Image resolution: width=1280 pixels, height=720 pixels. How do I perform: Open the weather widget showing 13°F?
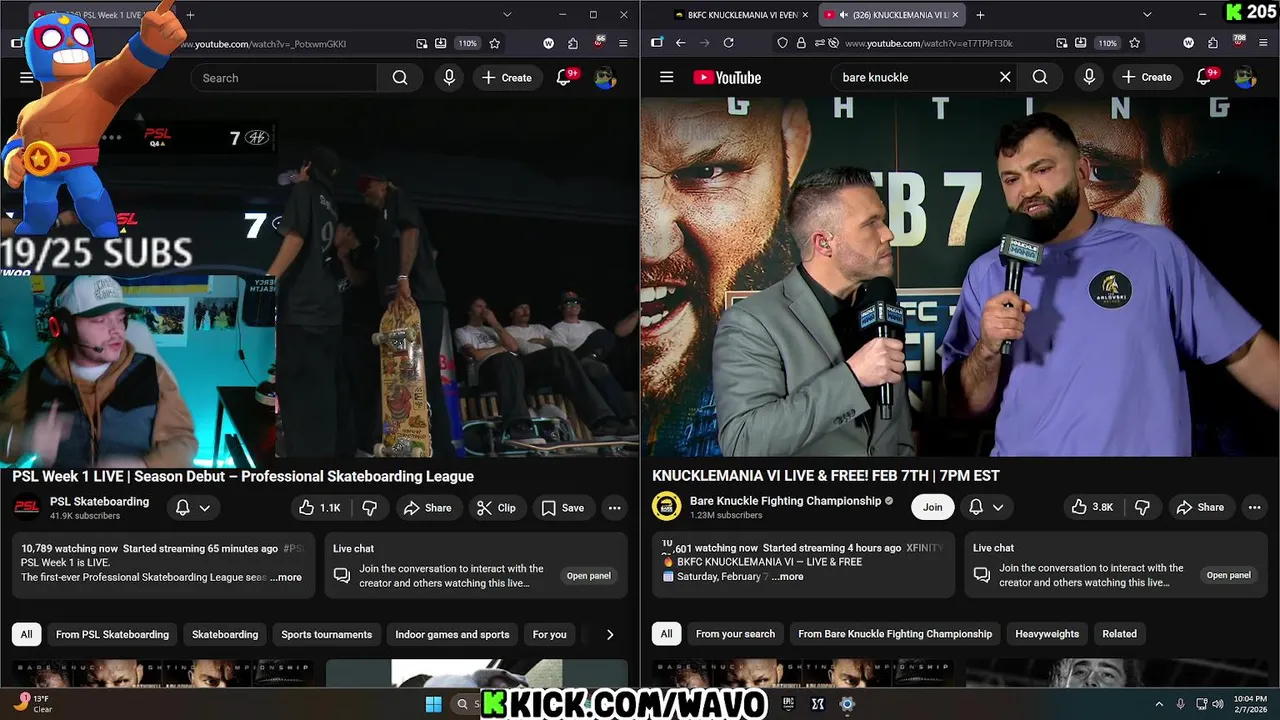(33, 704)
